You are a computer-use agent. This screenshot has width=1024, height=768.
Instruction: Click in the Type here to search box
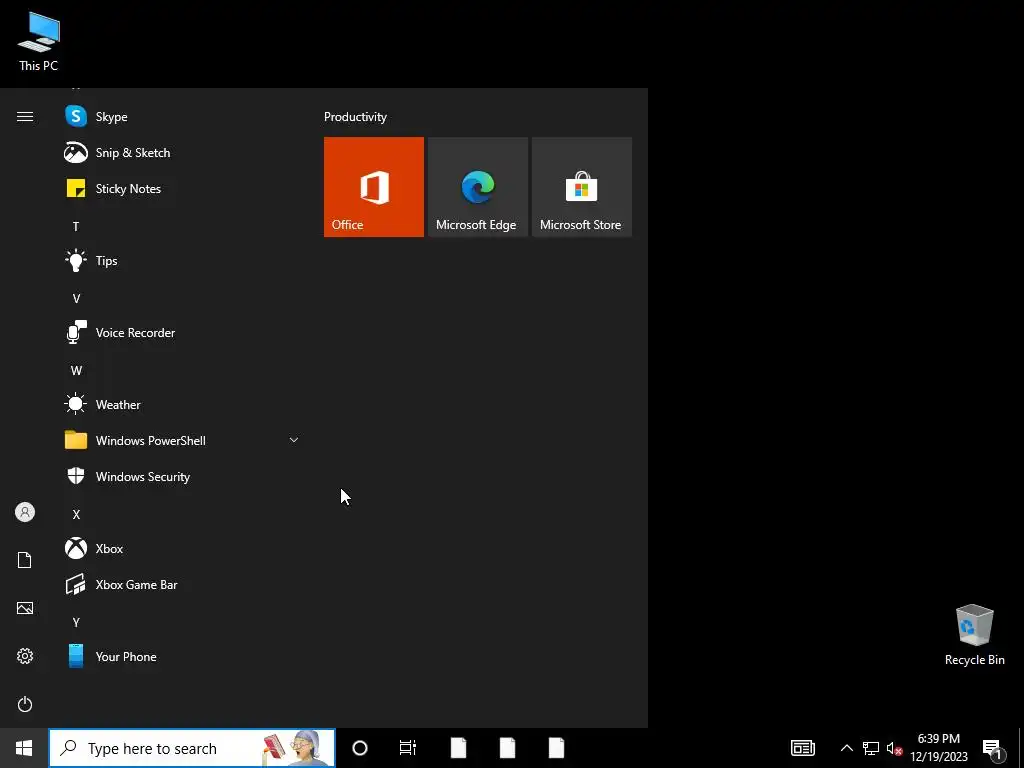click(x=192, y=748)
